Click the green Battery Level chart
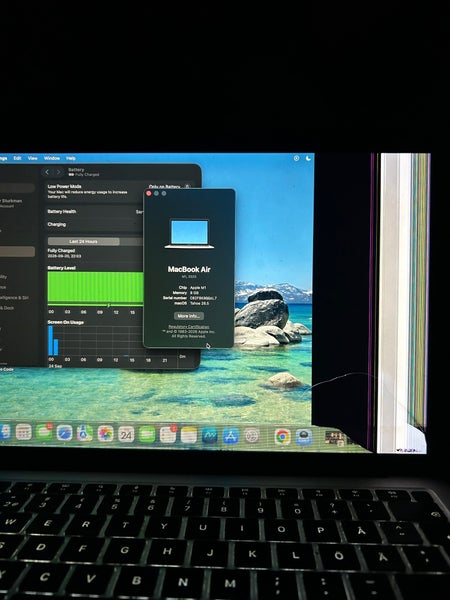The height and width of the screenshot is (600, 450). pyautogui.click(x=96, y=287)
